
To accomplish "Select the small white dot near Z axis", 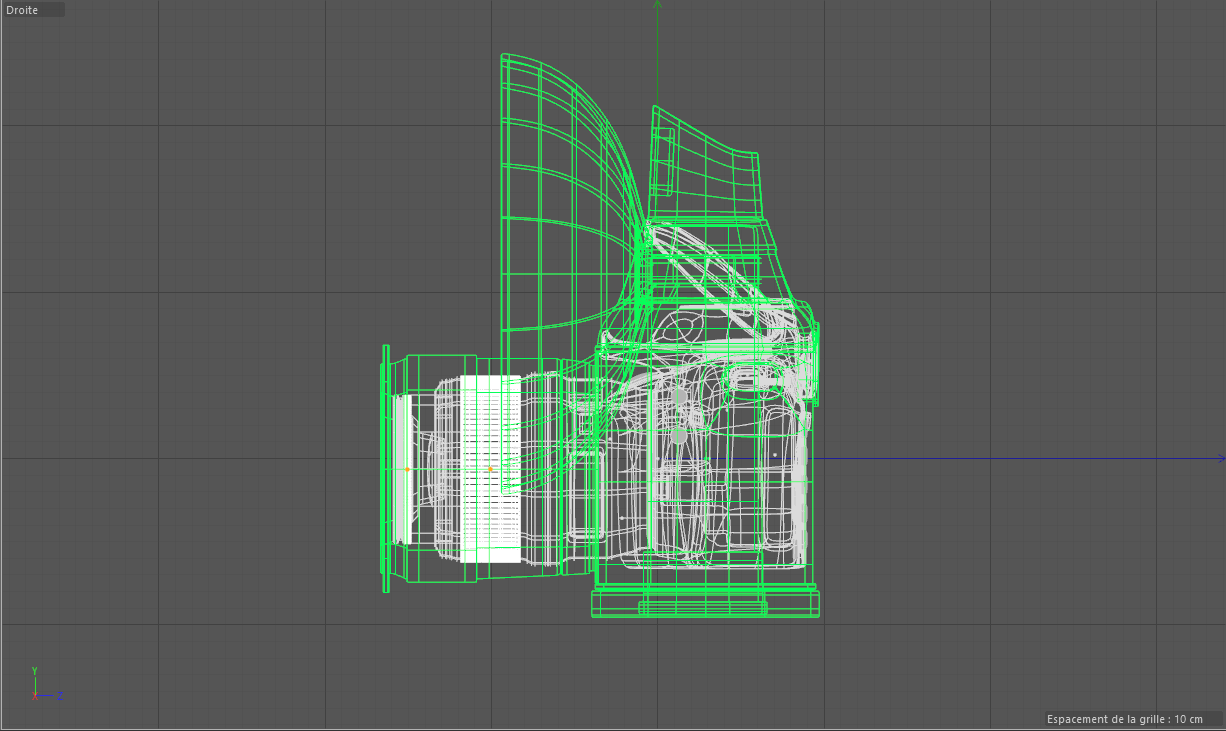I will [x=775, y=455].
